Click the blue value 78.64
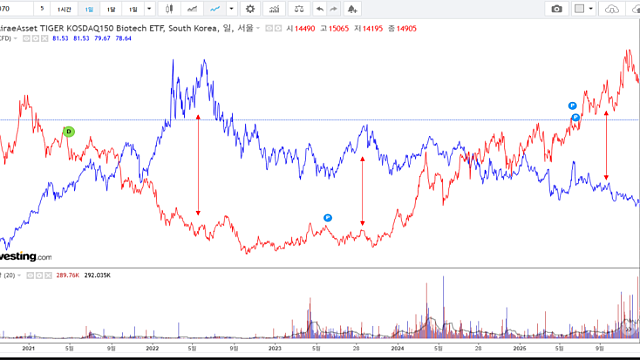Screen dimensions: 640x360 click(123, 38)
